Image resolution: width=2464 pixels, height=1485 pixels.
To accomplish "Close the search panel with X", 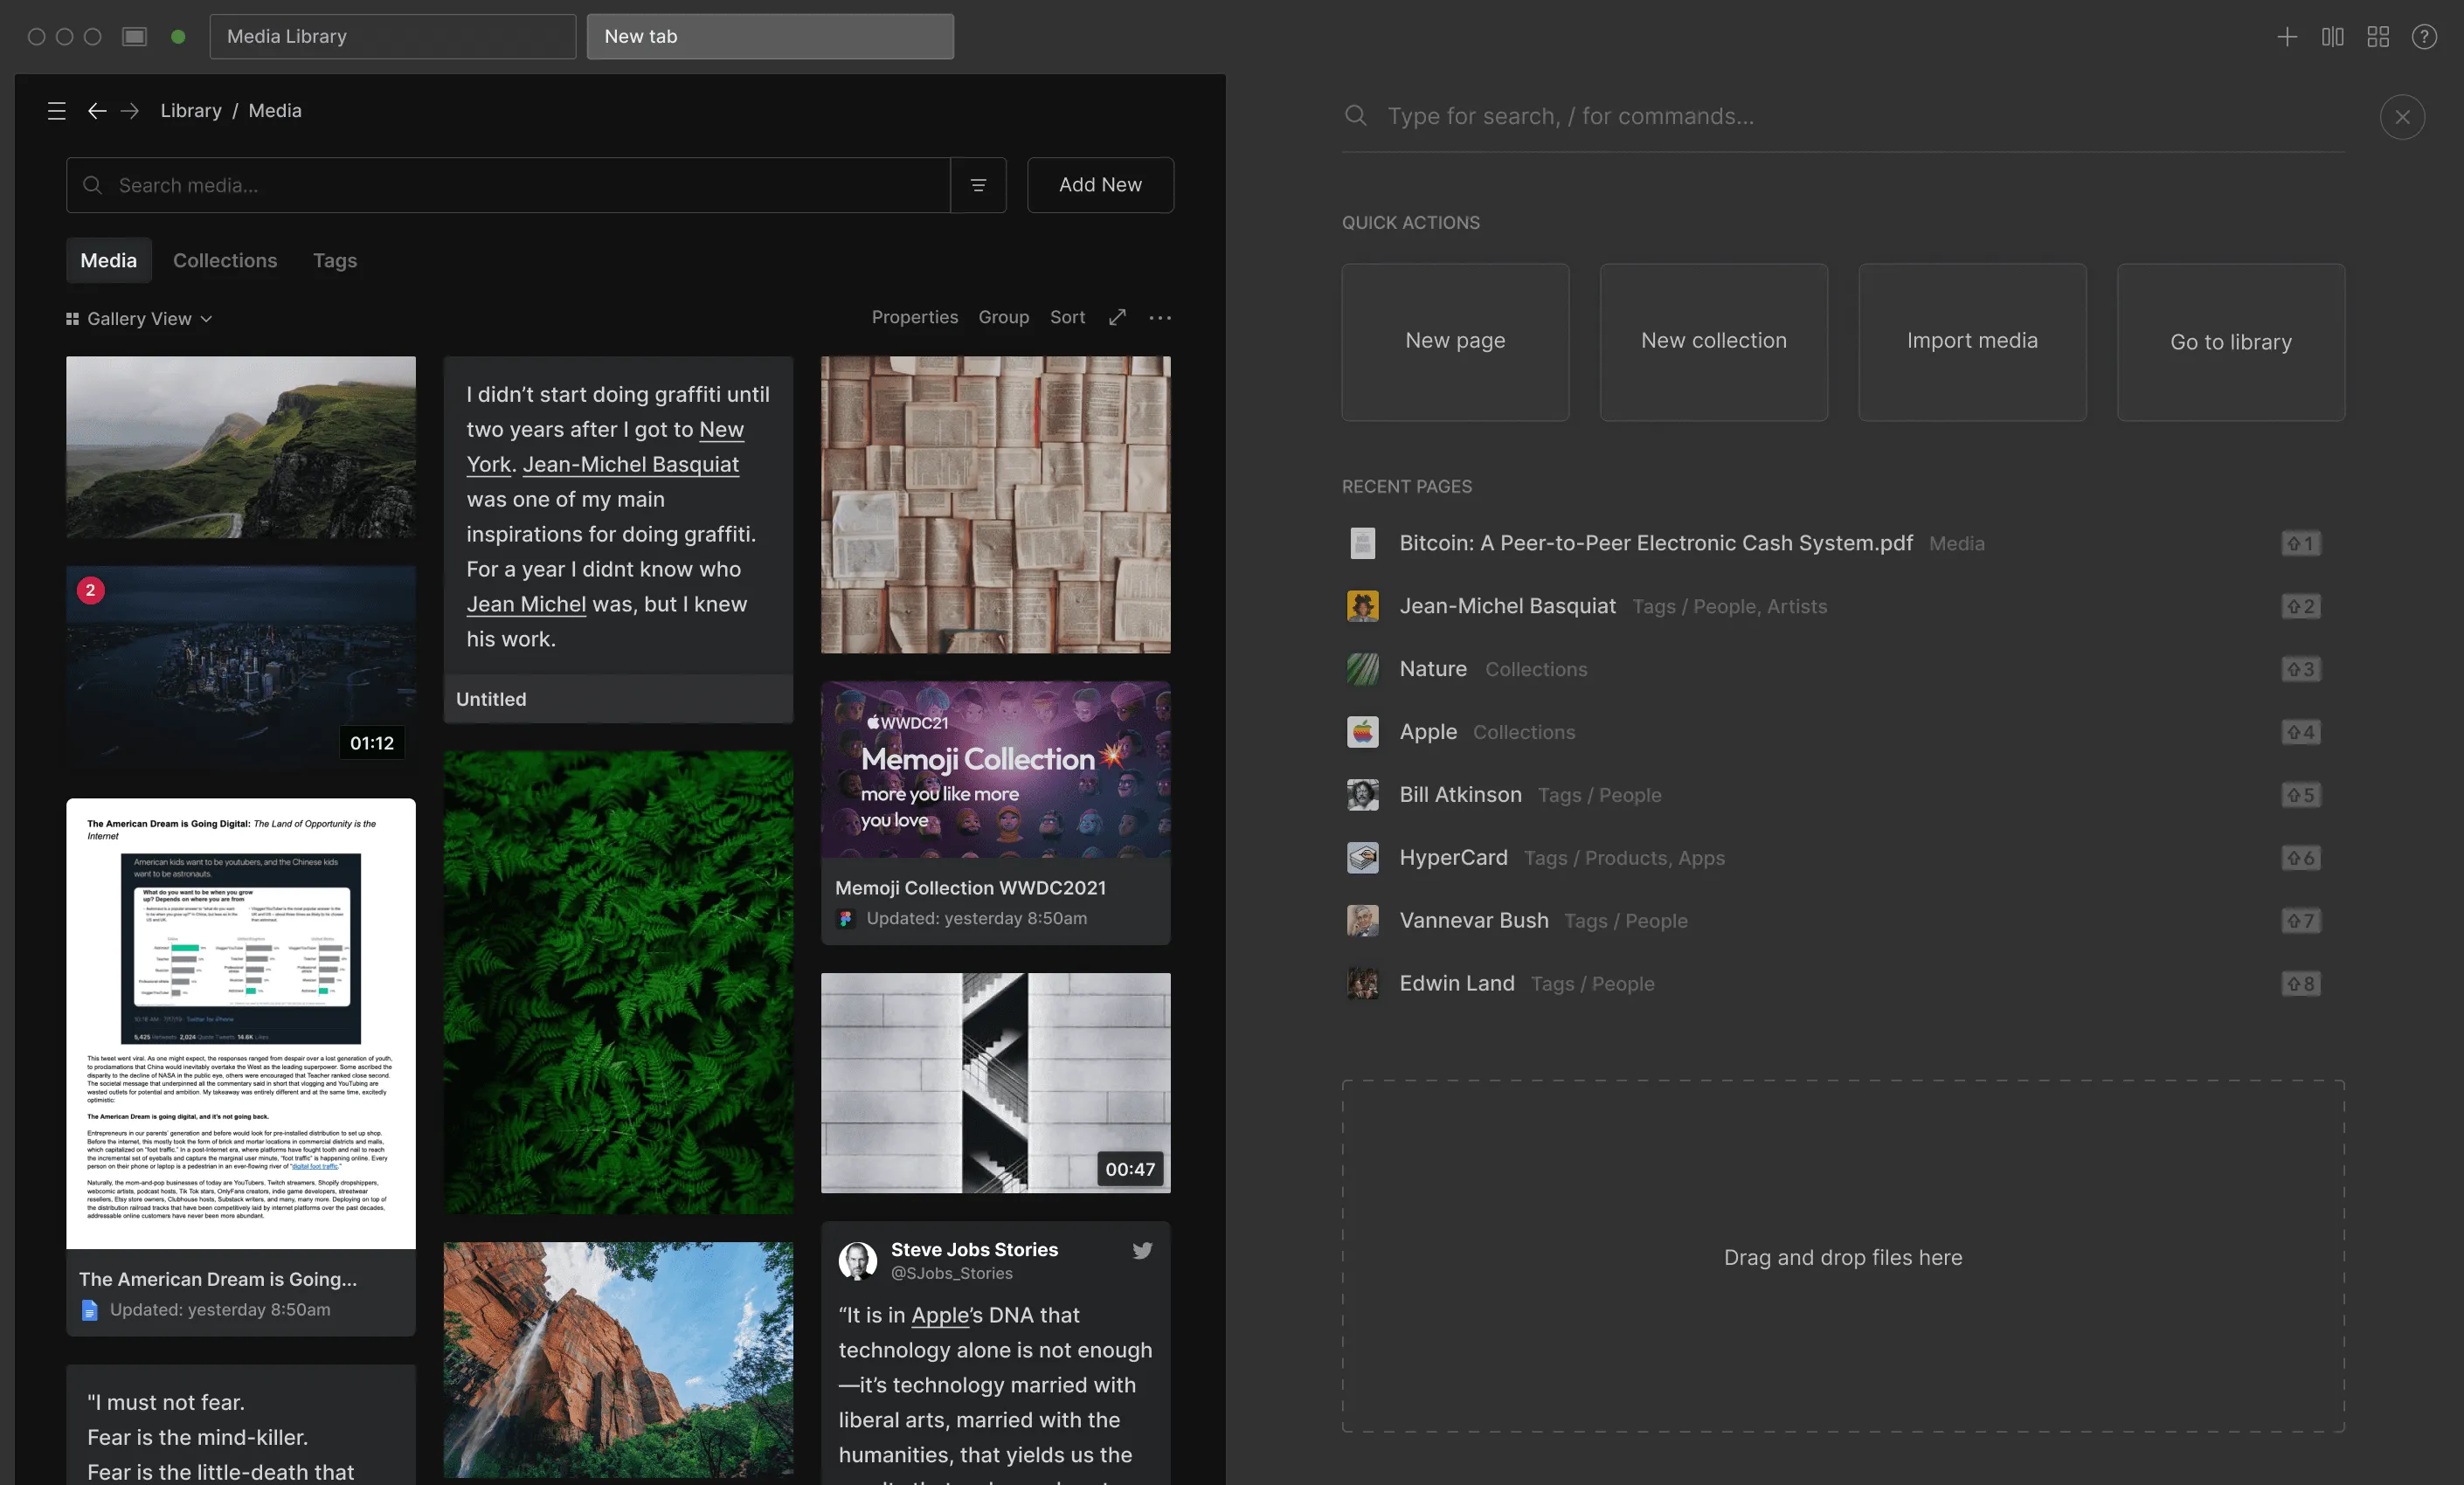I will [2402, 117].
